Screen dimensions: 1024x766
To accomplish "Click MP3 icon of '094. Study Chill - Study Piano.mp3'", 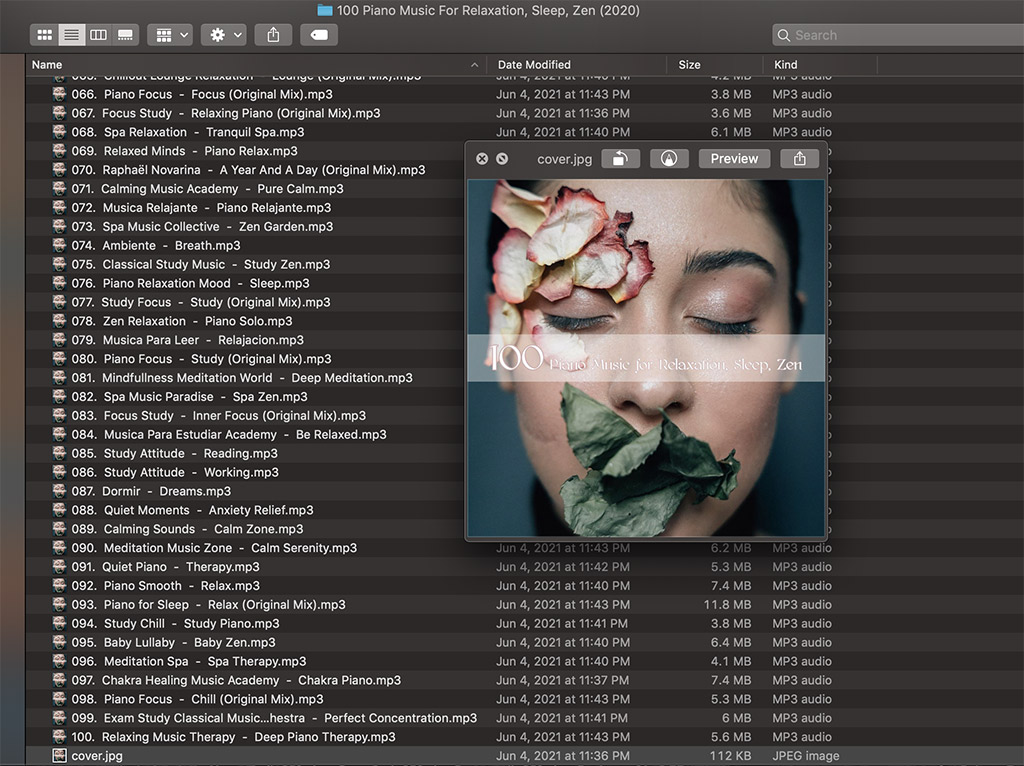I will tap(59, 624).
